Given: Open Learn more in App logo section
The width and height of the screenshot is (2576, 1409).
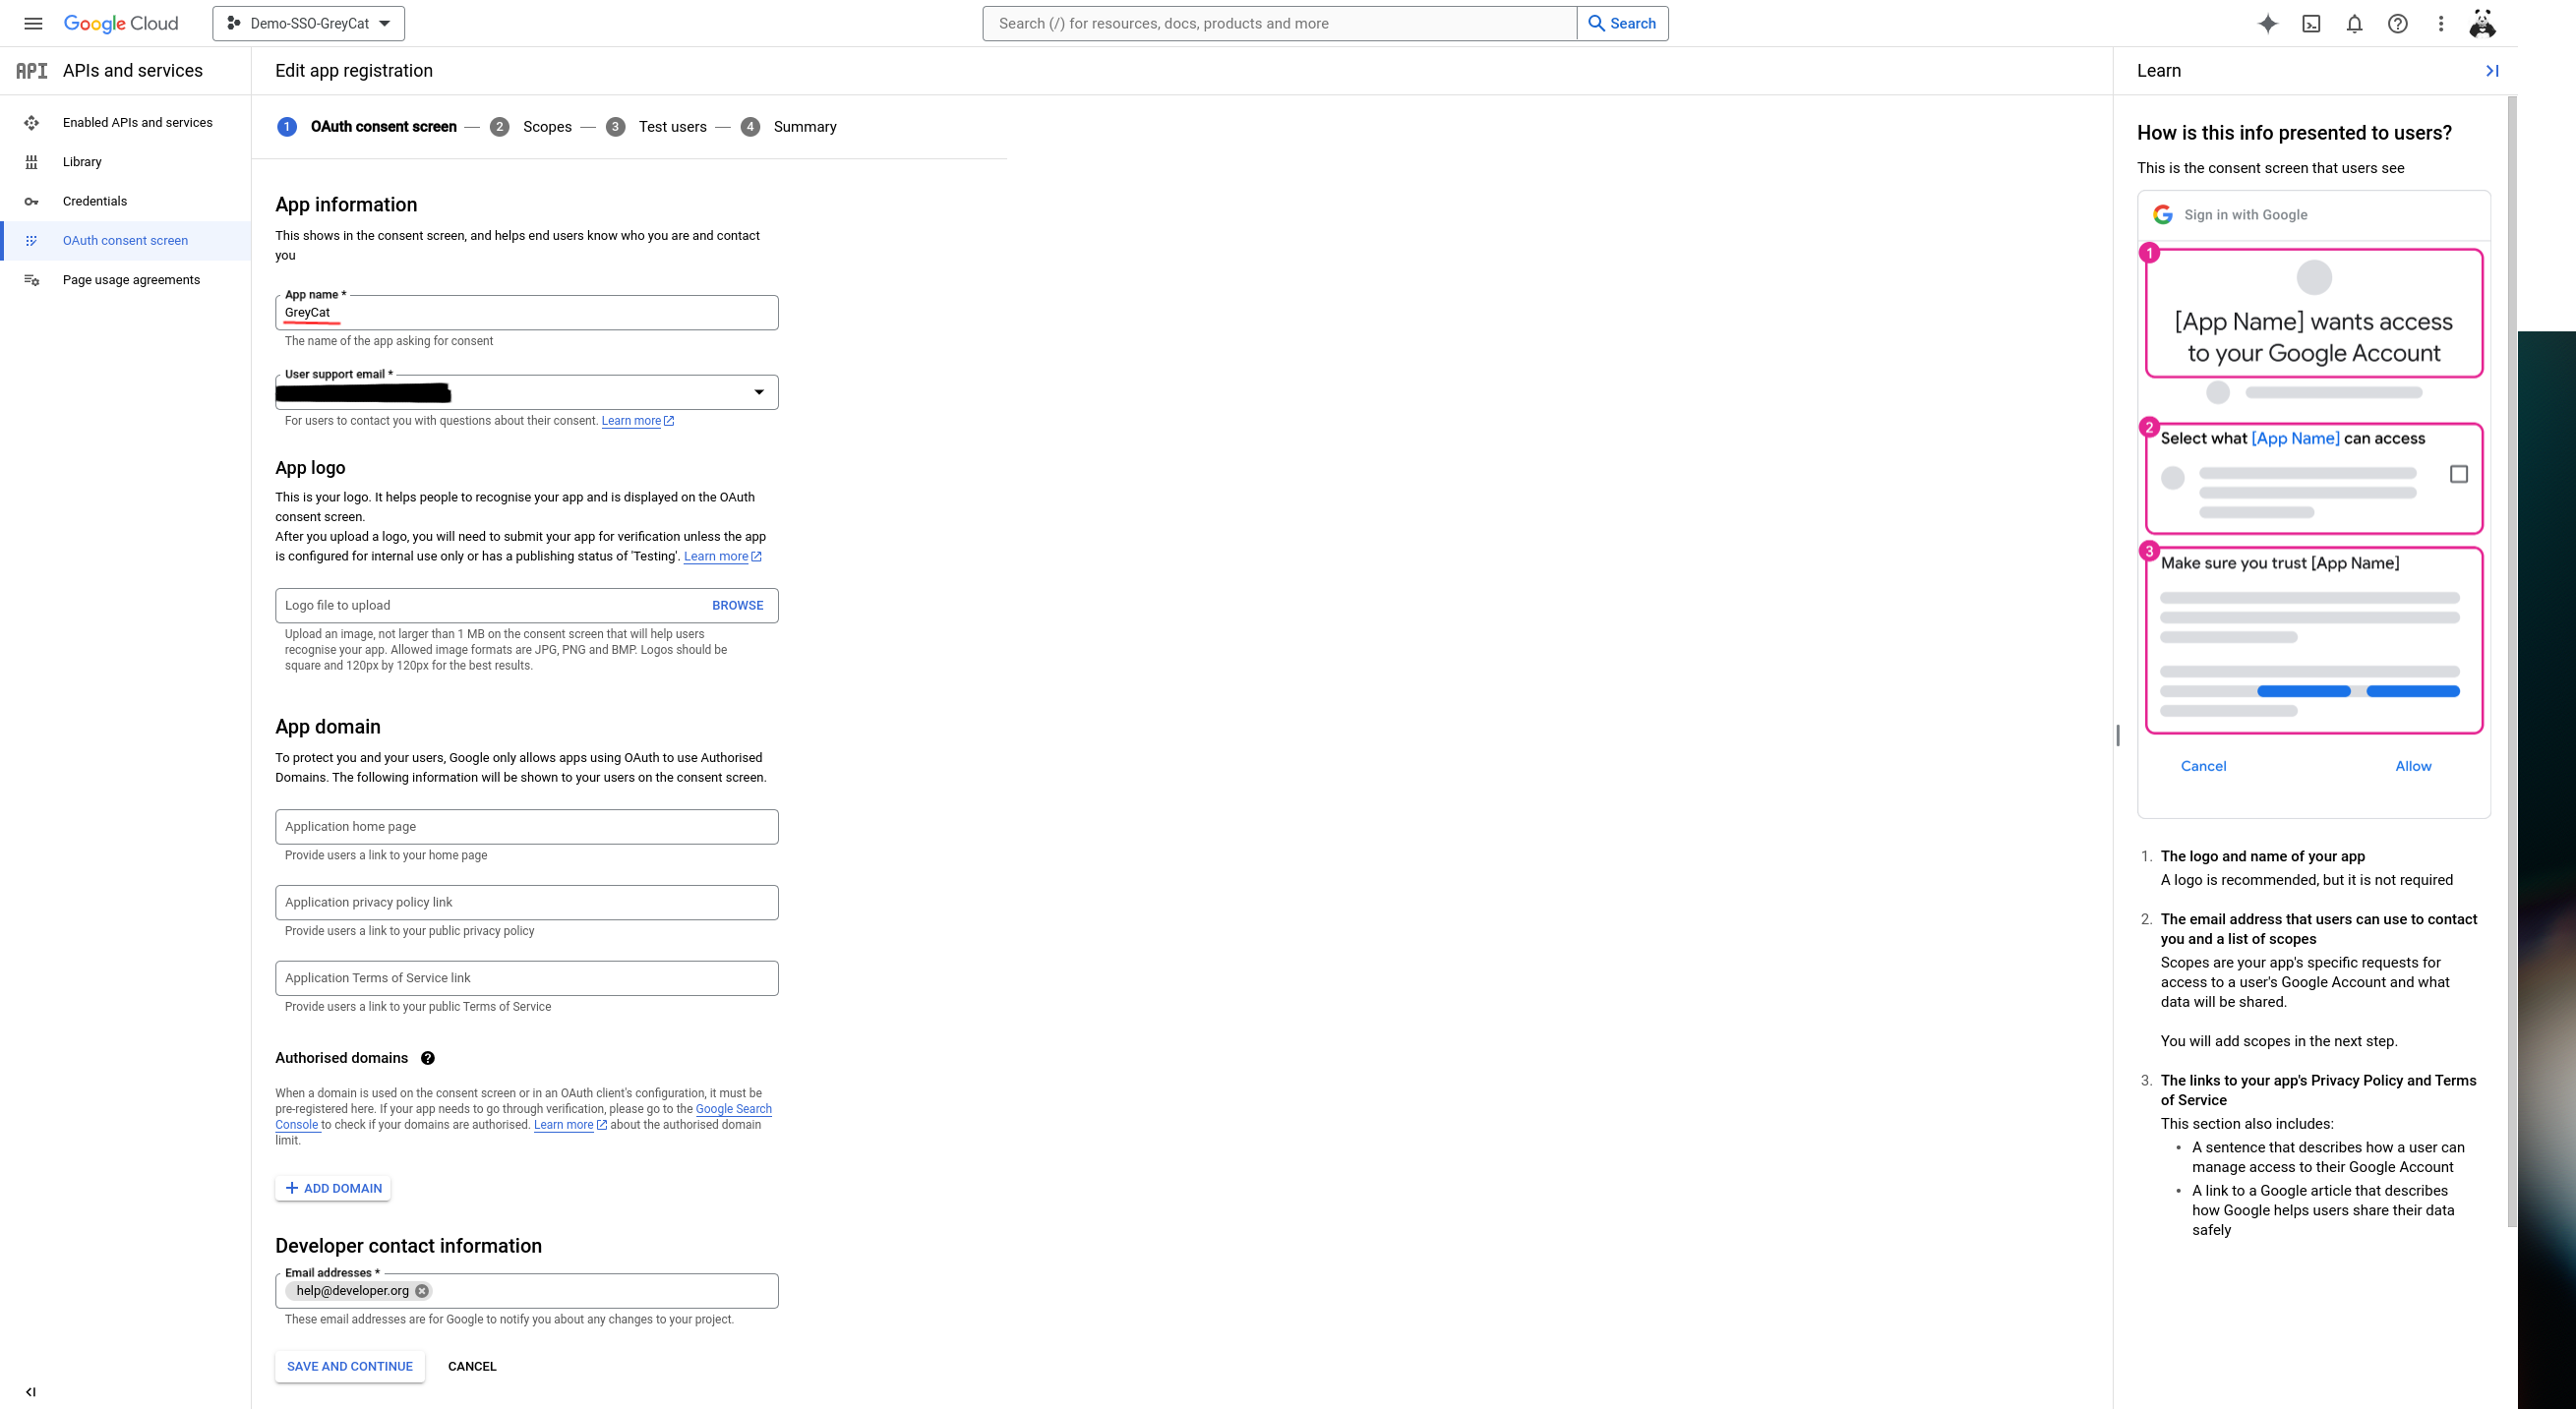Looking at the screenshot, I should pyautogui.click(x=722, y=557).
